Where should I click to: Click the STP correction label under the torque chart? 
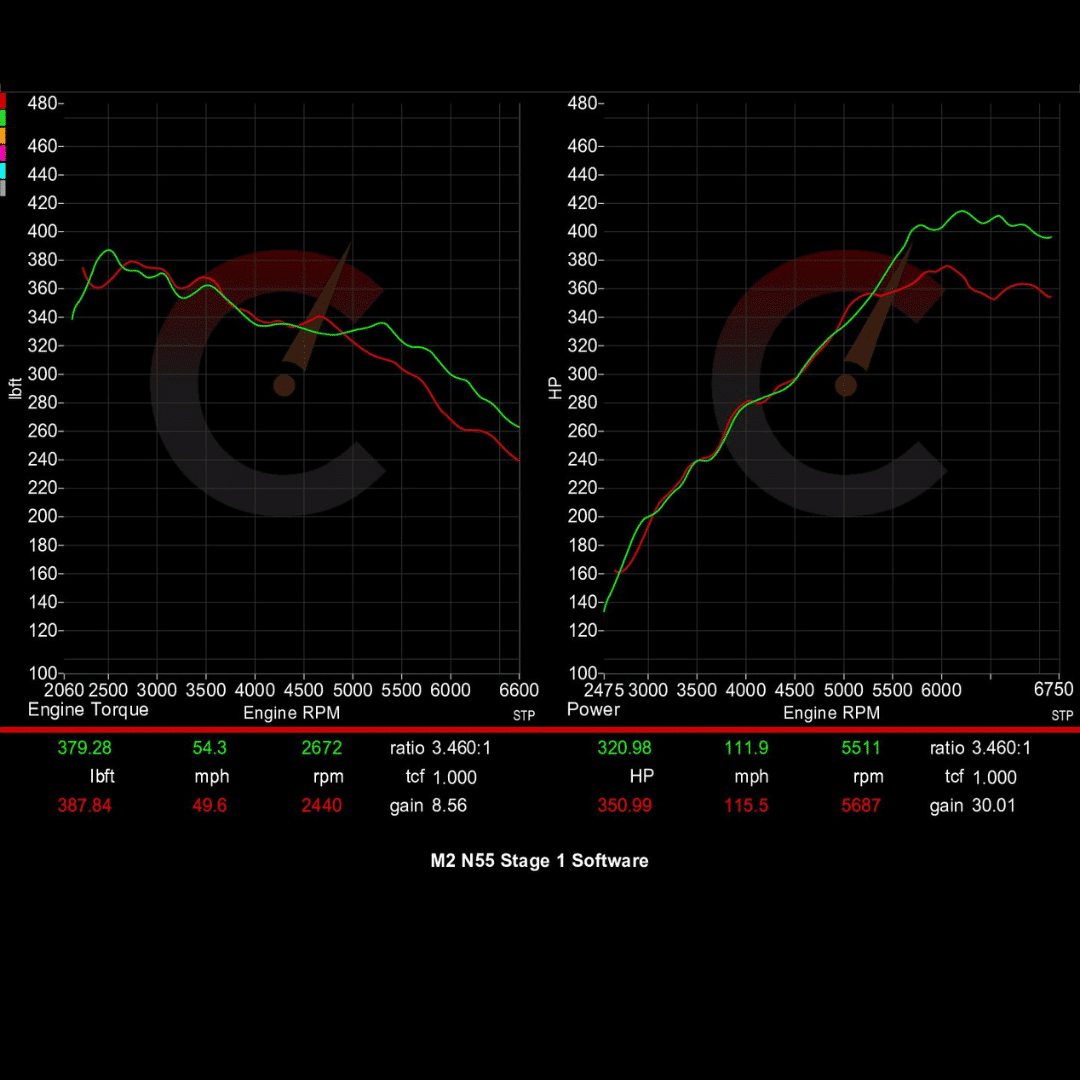point(523,715)
